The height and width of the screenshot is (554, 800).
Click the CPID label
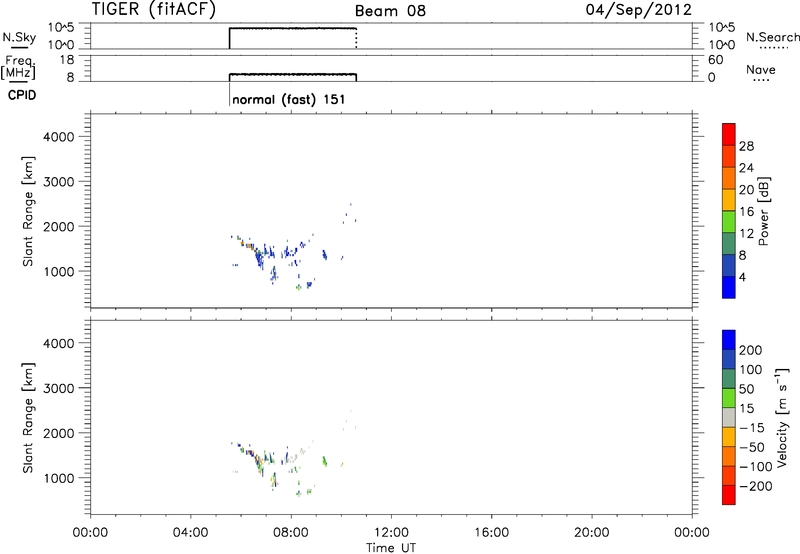coord(22,95)
